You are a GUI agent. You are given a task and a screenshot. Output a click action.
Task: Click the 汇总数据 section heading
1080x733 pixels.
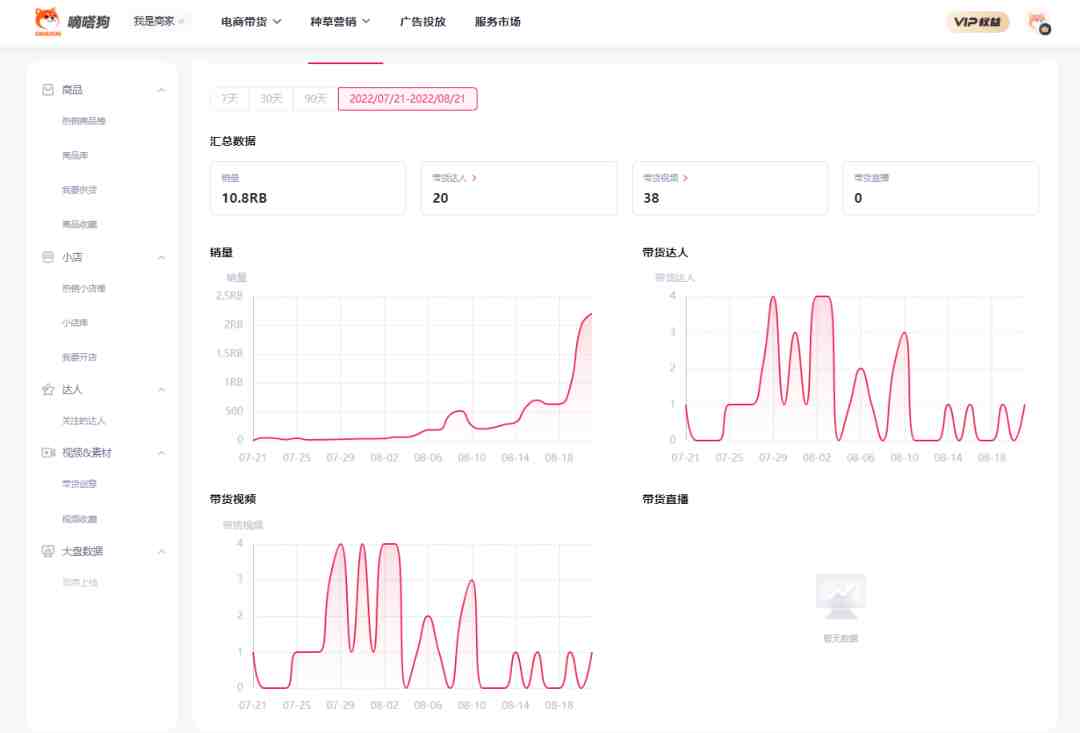[x=233, y=141]
